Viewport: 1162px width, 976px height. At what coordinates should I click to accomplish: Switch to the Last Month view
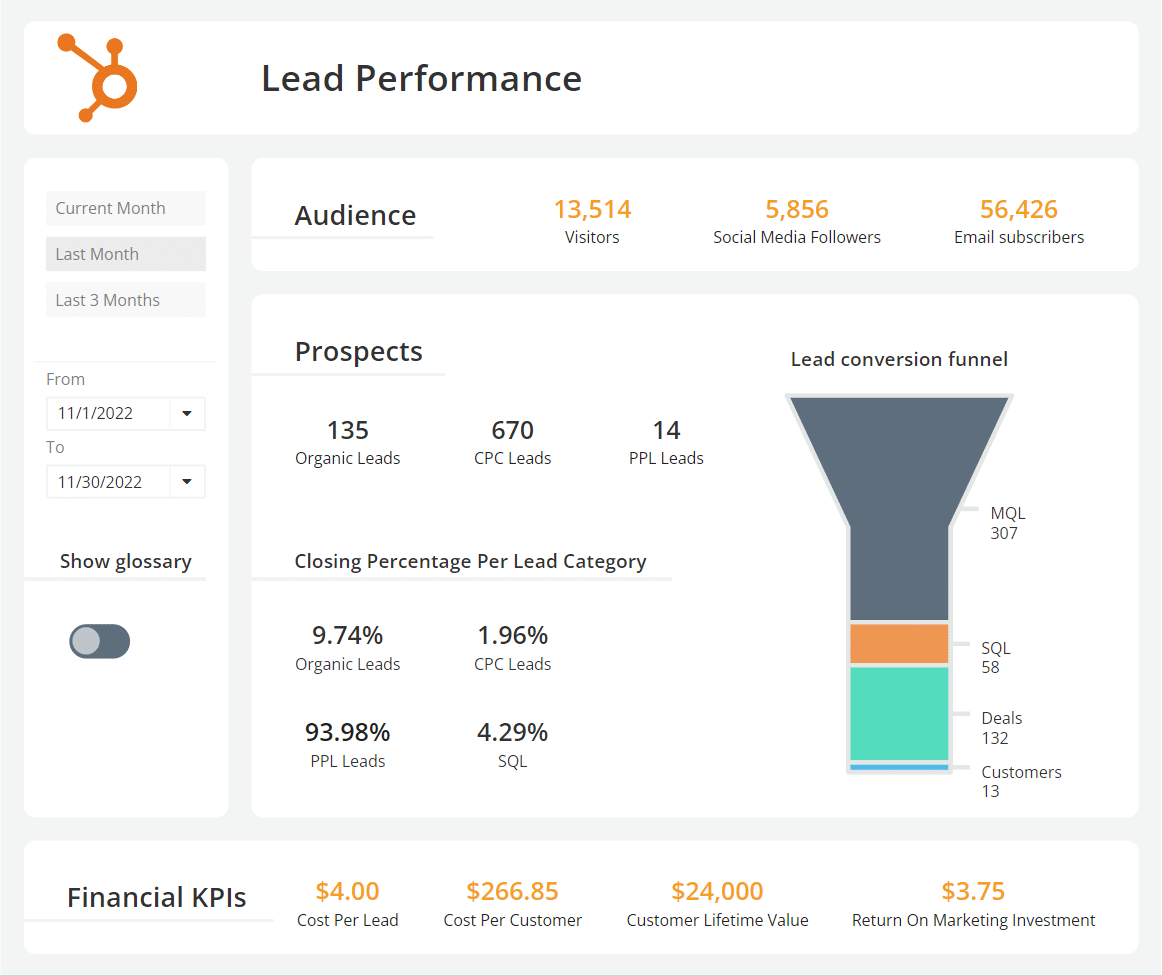tap(125, 254)
